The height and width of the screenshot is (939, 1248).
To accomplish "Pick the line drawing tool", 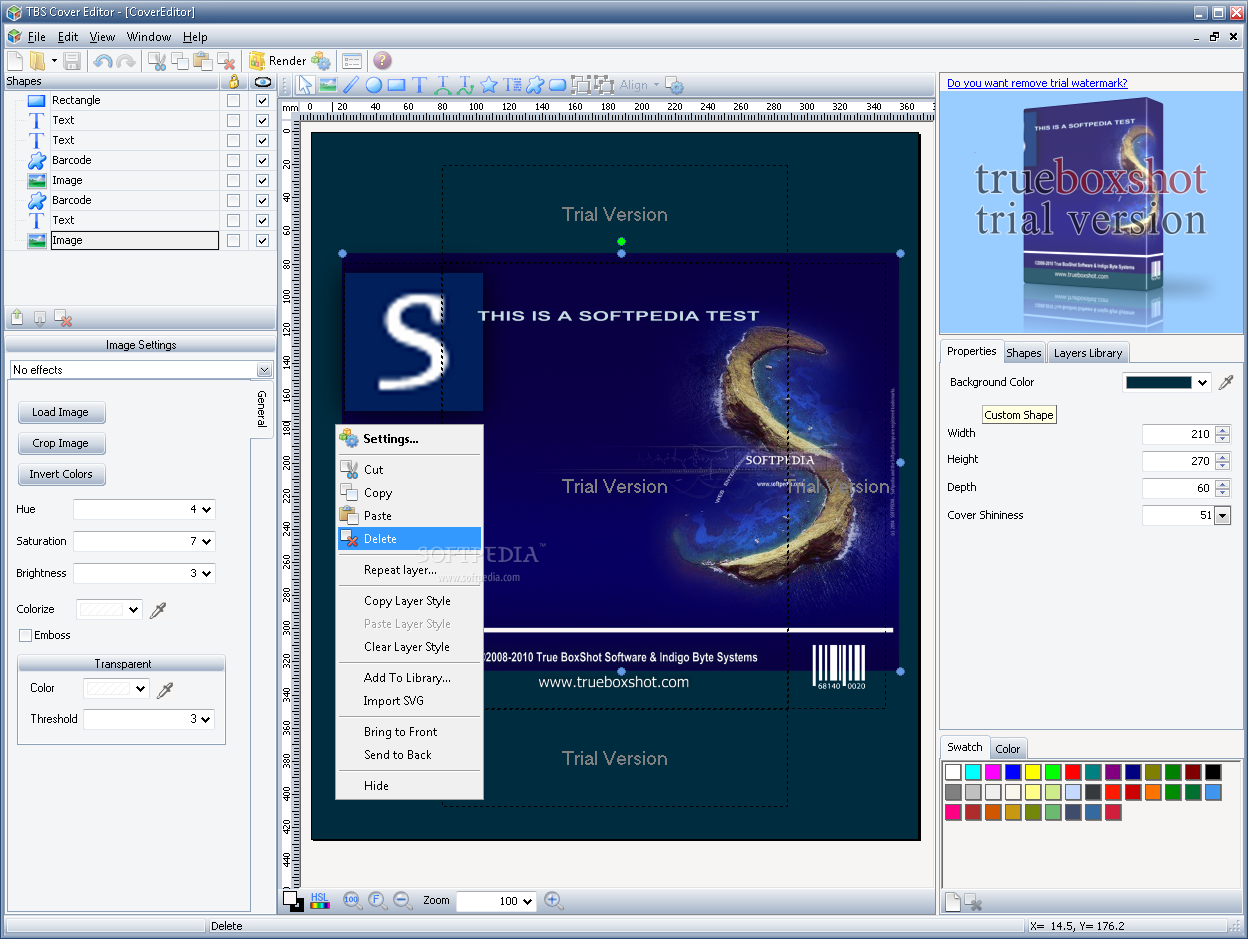I will [351, 85].
